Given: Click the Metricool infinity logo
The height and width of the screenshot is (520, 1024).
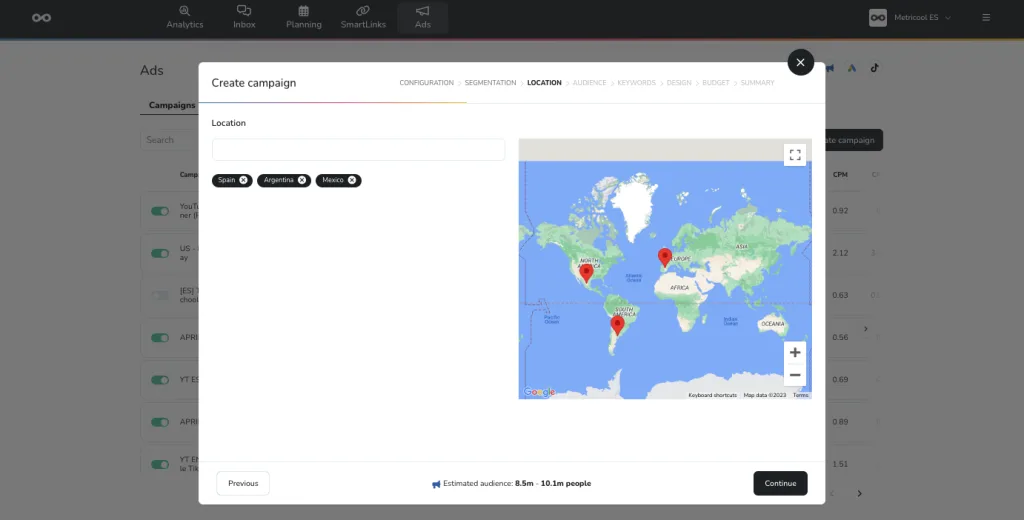Looking at the screenshot, I should (42, 18).
